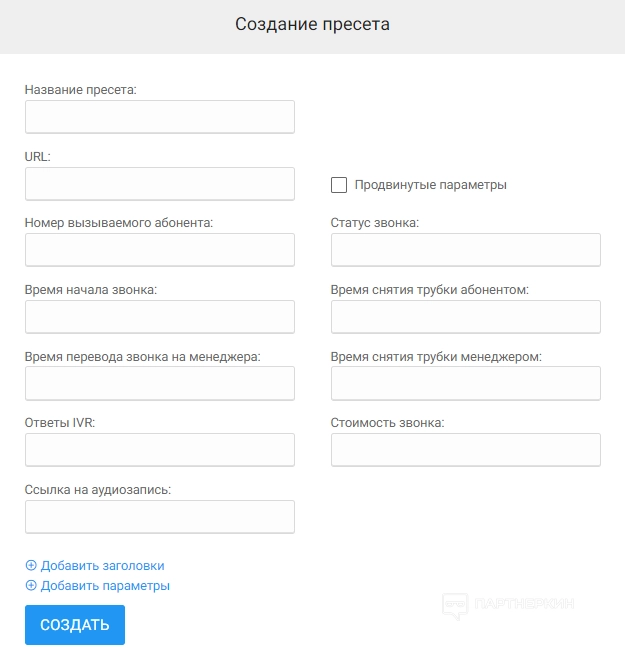Click the Партнеркин chat bubble watermark icon
Screen dimensions: 625x672
click(x=456, y=605)
